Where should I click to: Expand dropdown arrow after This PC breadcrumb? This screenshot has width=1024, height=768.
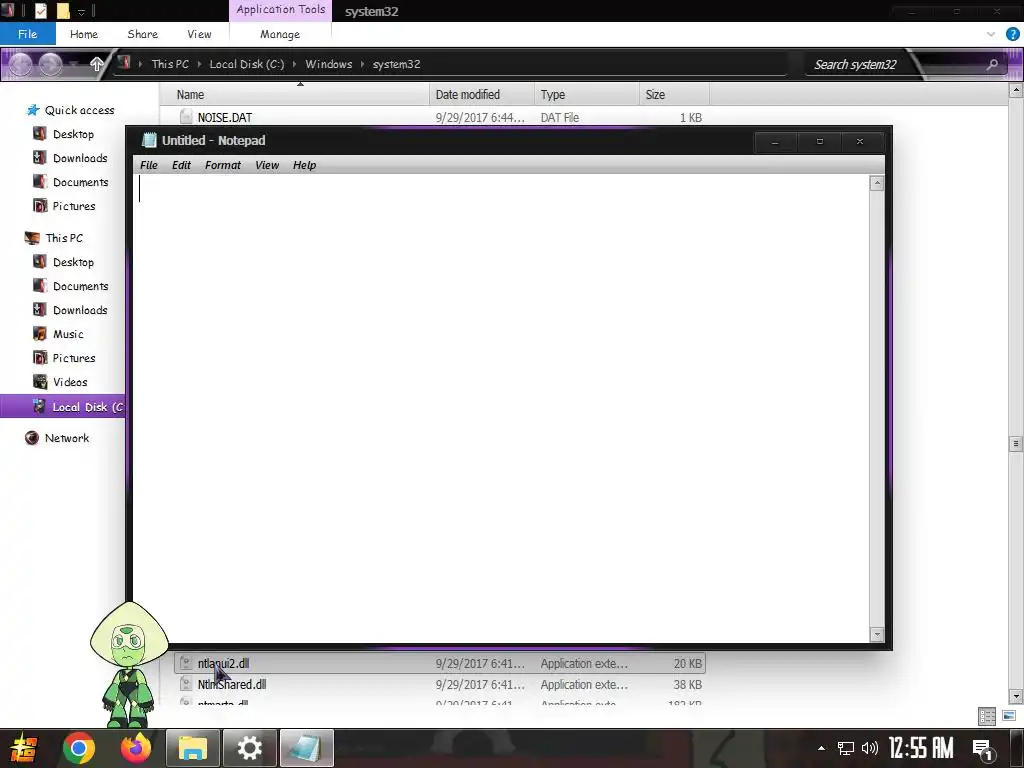click(x=199, y=64)
